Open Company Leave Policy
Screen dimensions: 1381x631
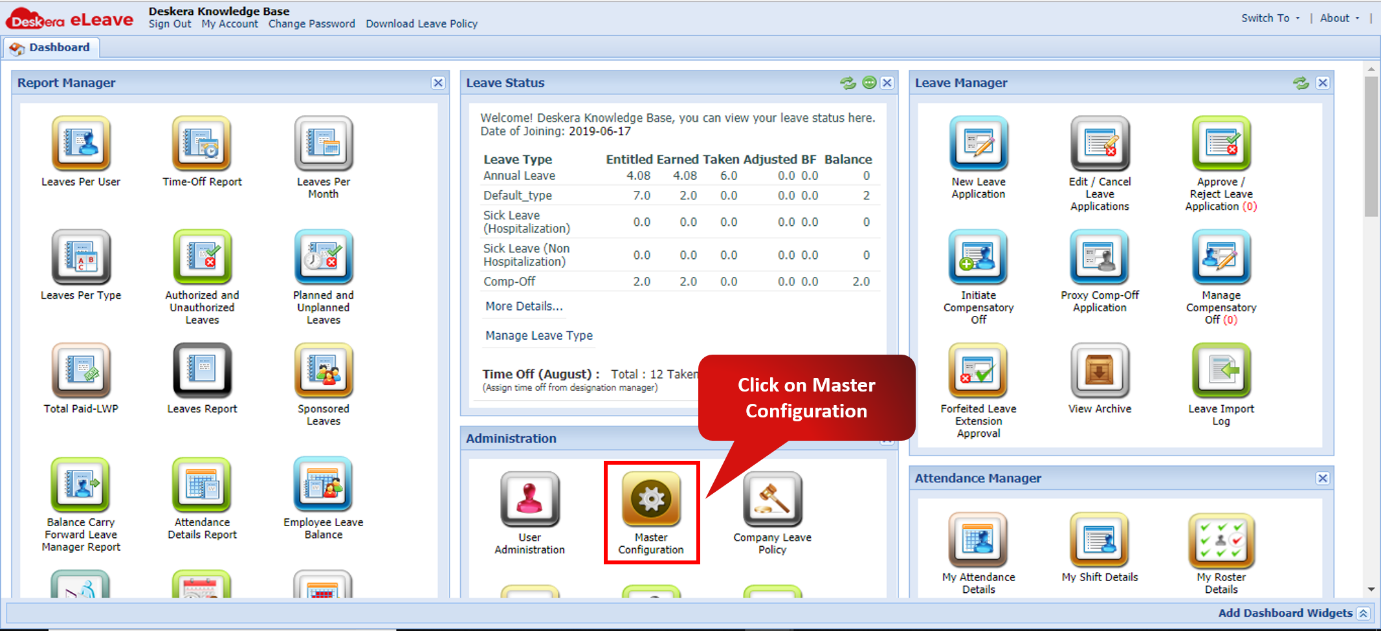coord(772,500)
